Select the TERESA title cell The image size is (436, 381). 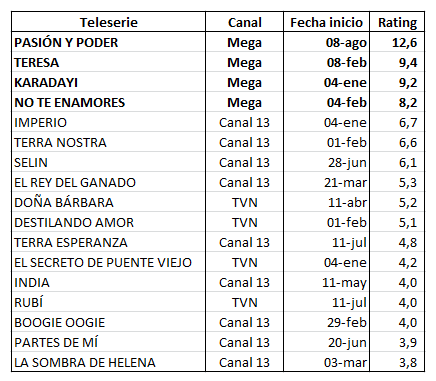[x=109, y=62]
